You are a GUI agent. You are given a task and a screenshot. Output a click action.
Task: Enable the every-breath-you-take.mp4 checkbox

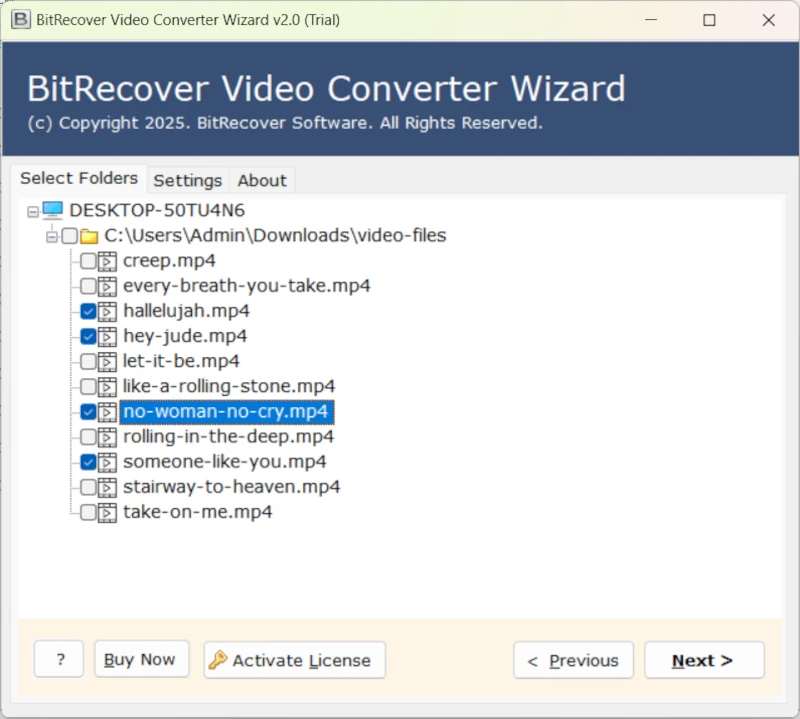coord(88,286)
